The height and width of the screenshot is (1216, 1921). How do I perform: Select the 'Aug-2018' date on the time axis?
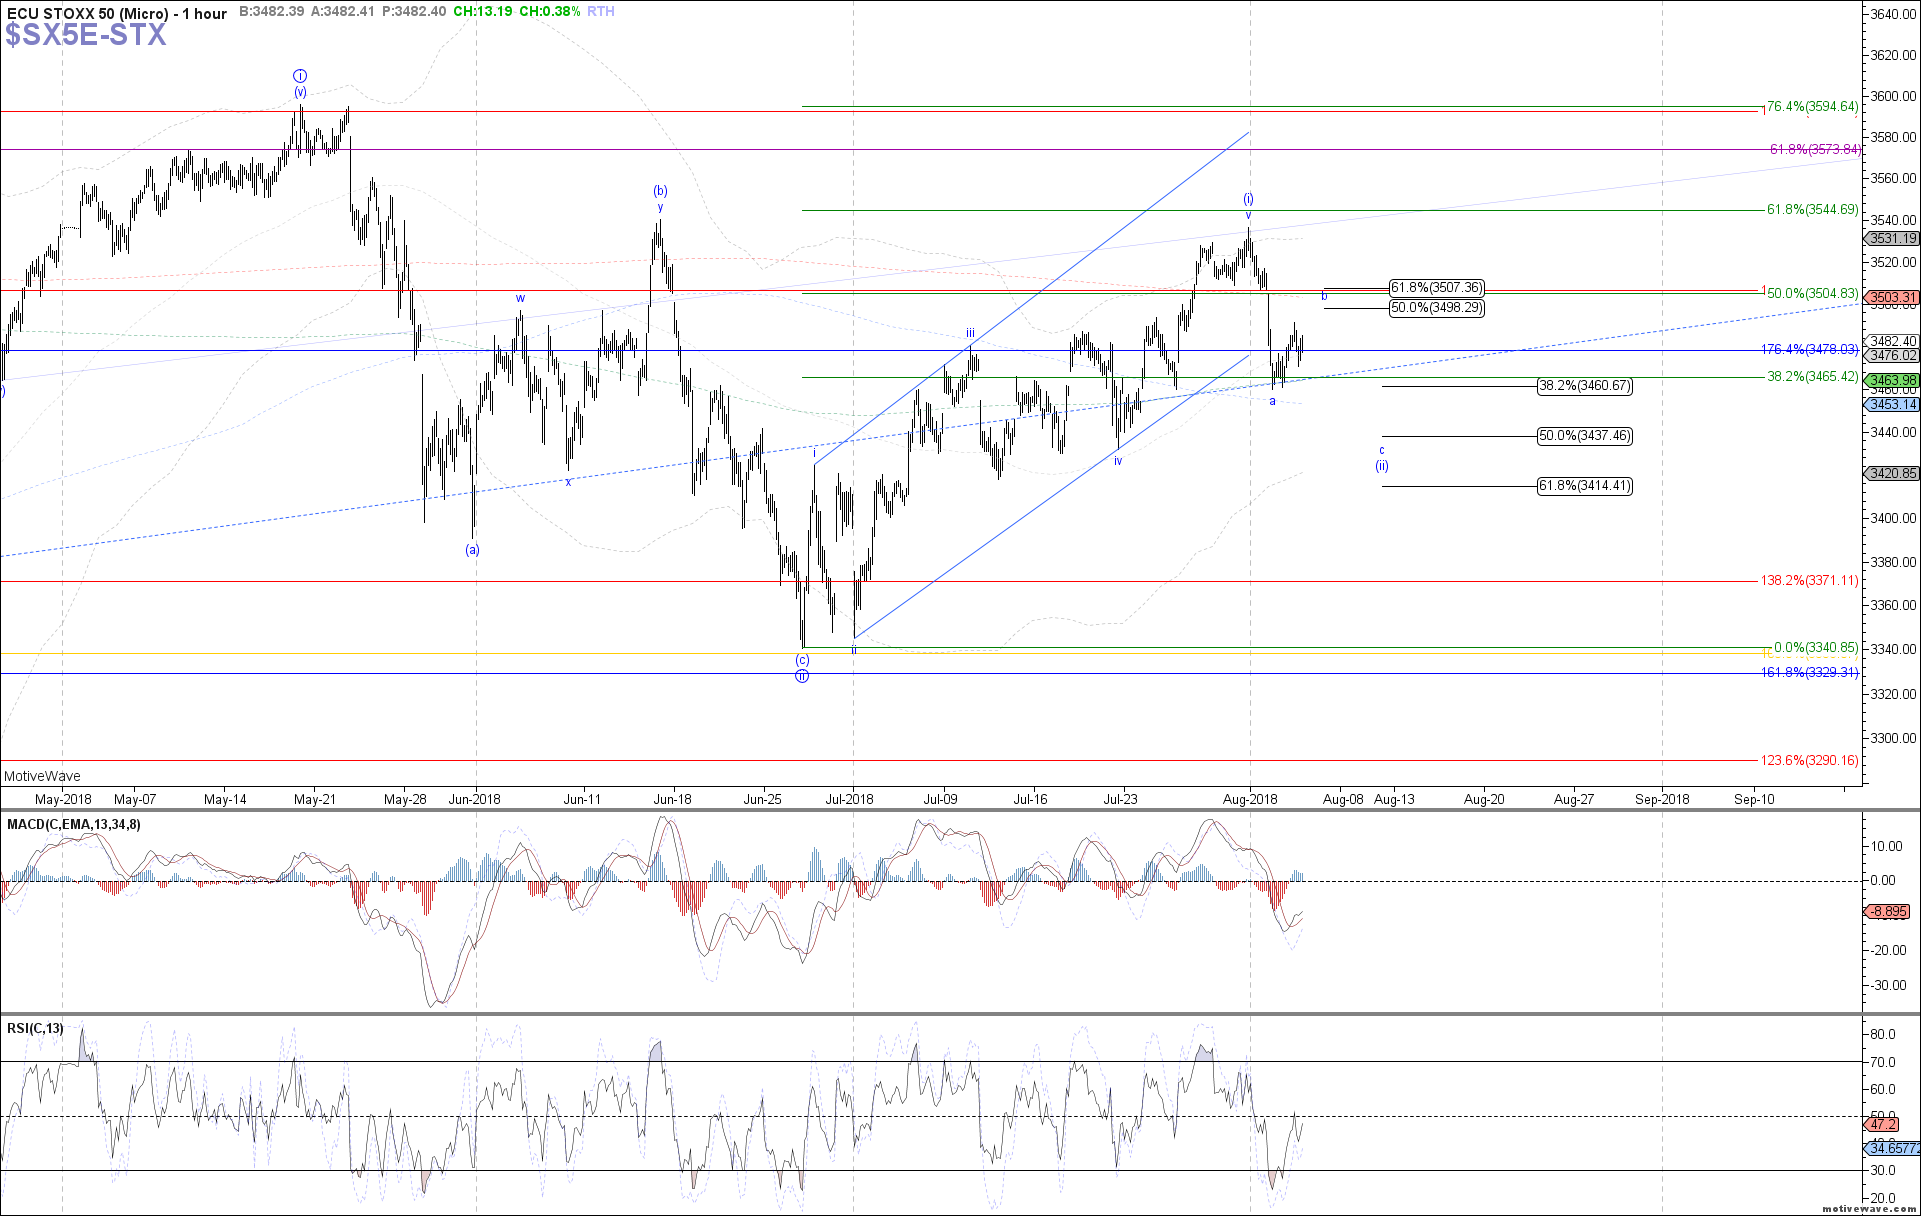coord(1250,799)
